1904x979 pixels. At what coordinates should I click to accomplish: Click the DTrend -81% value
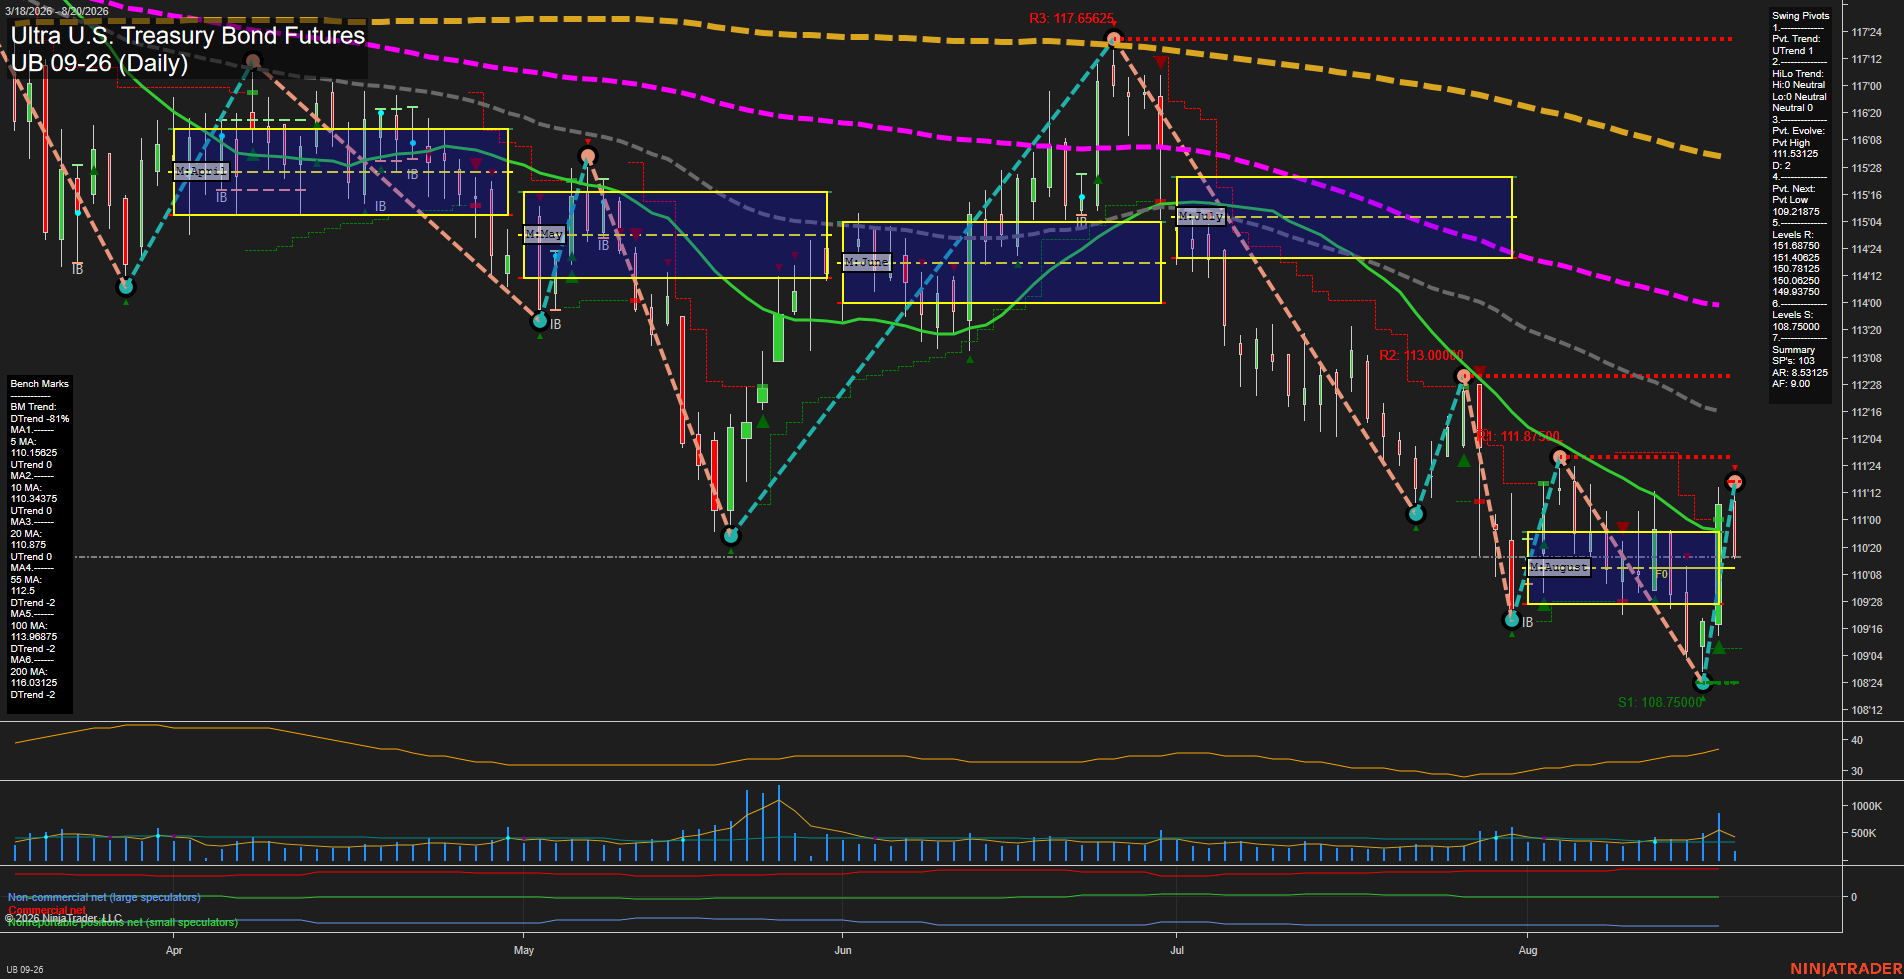[40, 419]
